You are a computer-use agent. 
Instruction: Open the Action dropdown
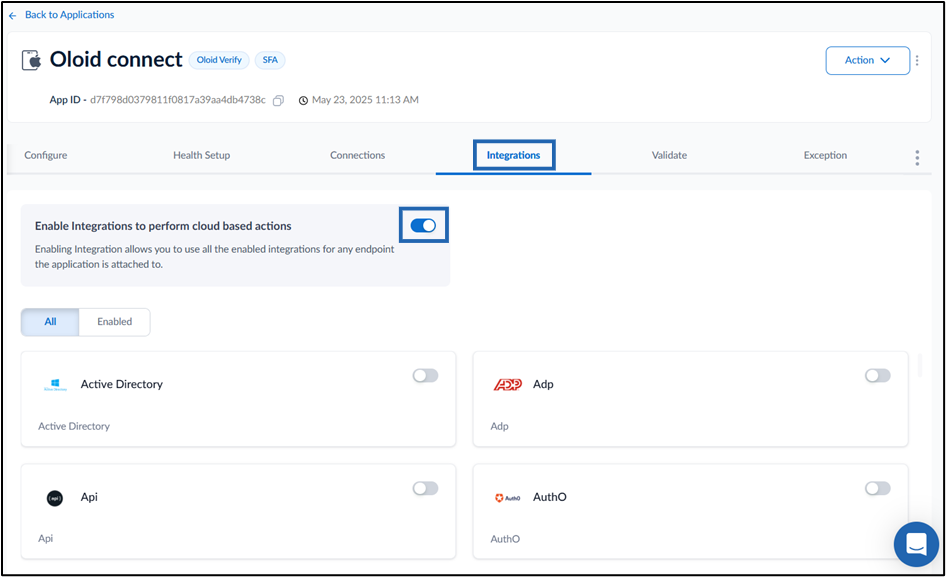tap(867, 60)
